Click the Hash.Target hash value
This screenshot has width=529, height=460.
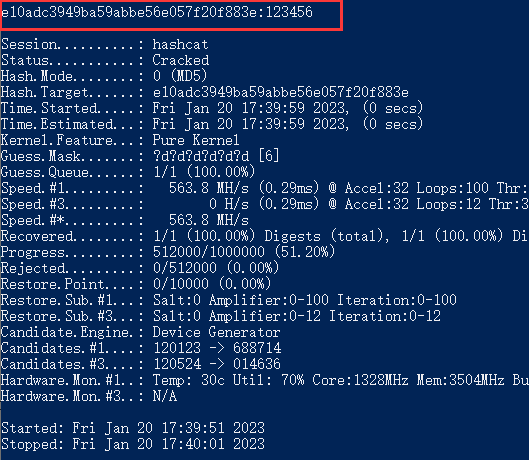coord(281,92)
